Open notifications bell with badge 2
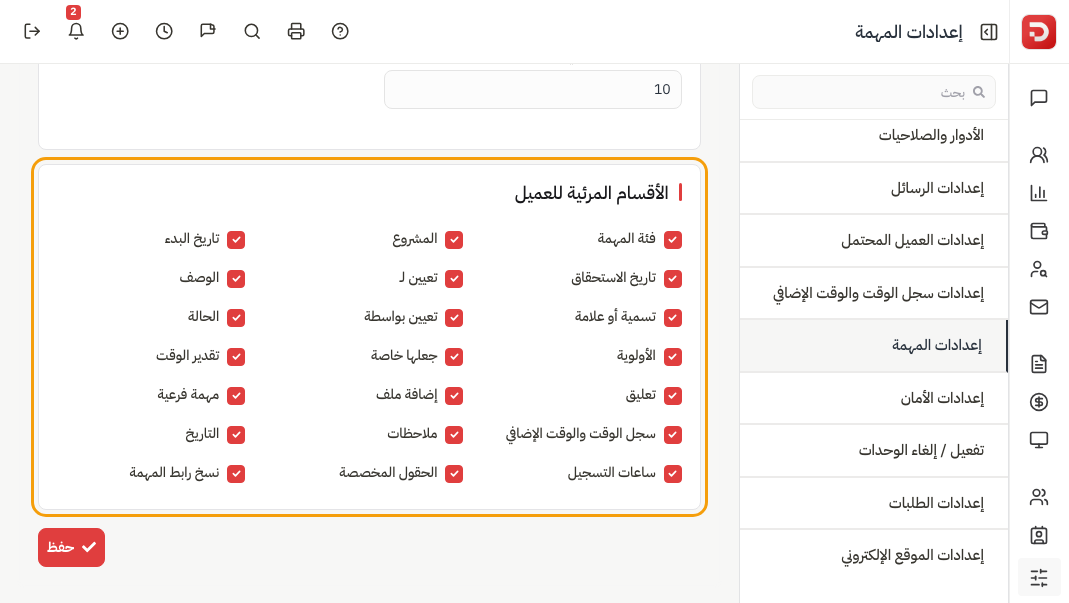The width and height of the screenshot is (1069, 603). 76,31
